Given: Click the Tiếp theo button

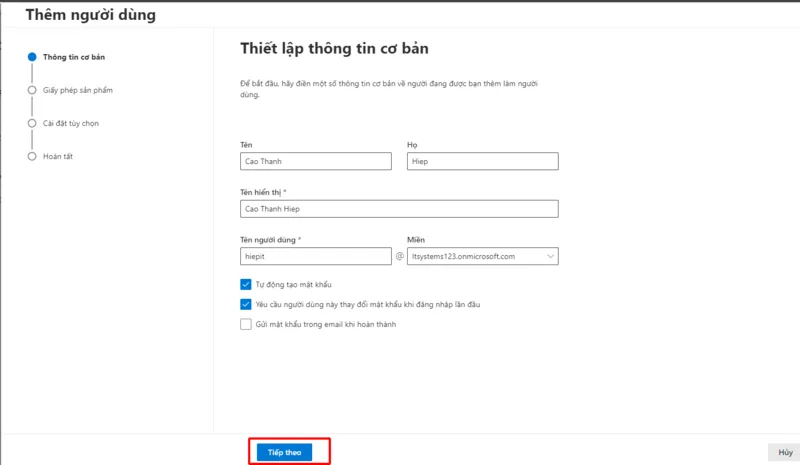Looking at the screenshot, I should click(x=284, y=452).
